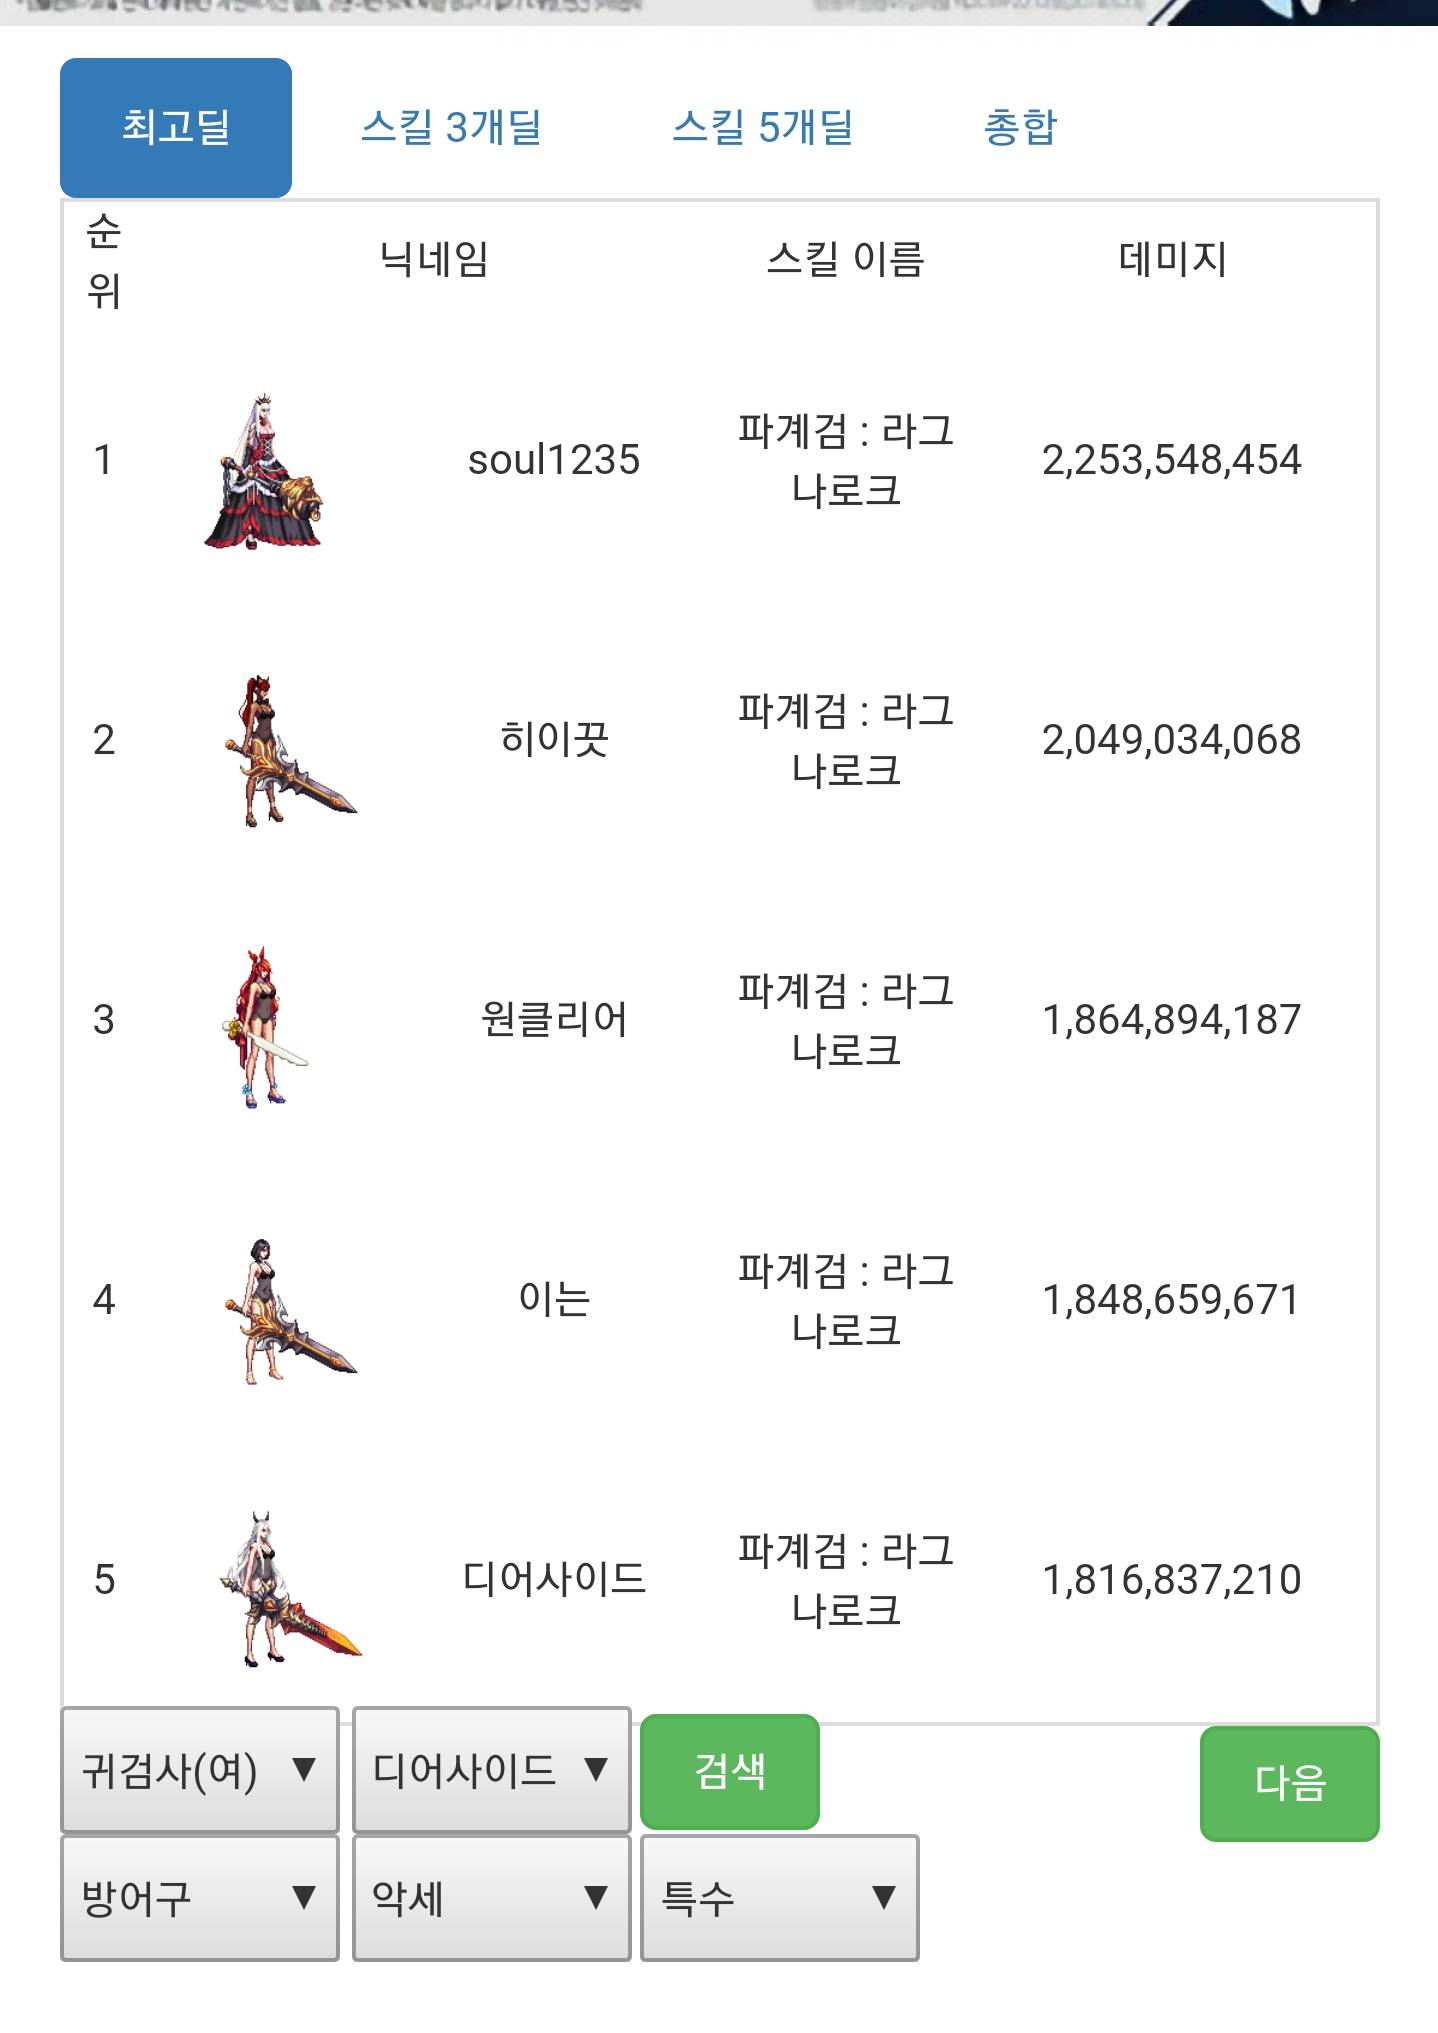
Task: Click the 닉네임 column header
Action: pos(434,259)
